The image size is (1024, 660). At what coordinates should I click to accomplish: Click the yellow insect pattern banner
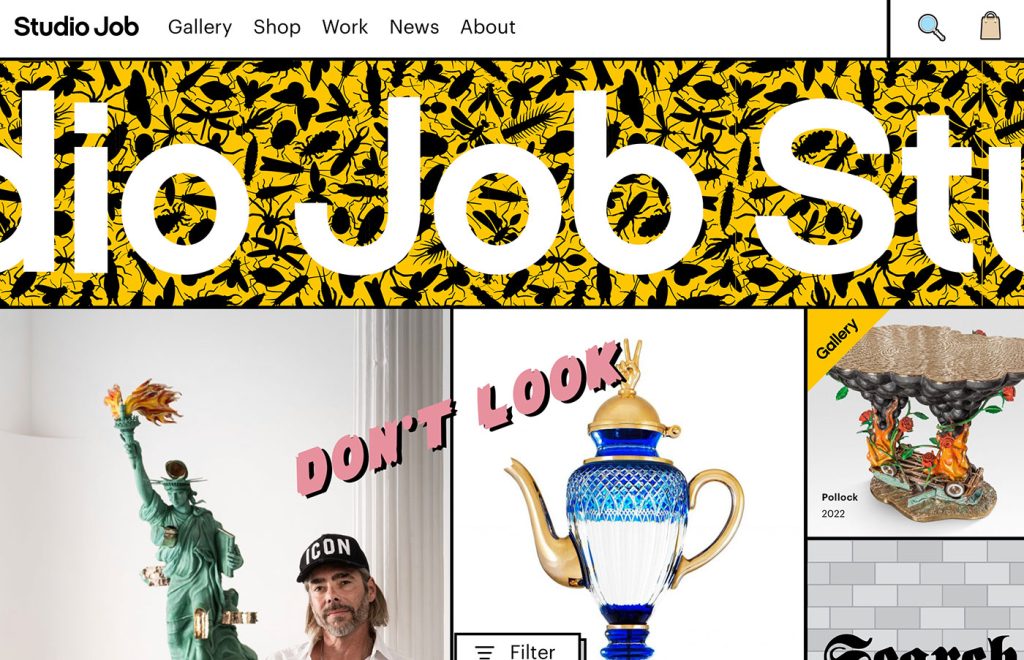(512, 183)
